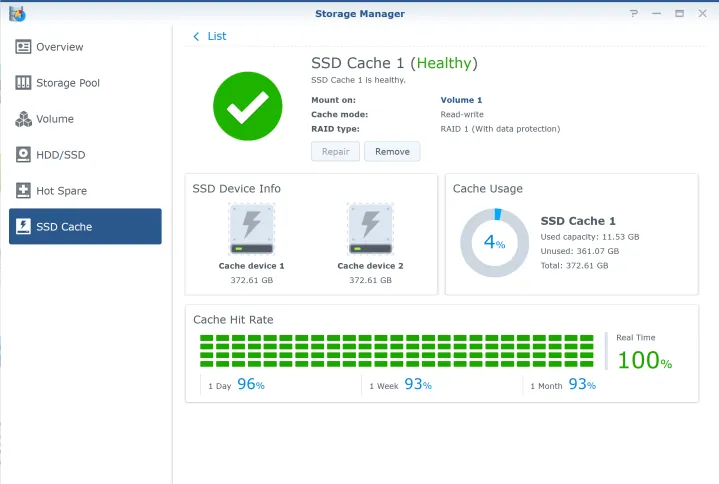Click the SSD Device Info panel title
The image size is (719, 484).
tap(237, 189)
